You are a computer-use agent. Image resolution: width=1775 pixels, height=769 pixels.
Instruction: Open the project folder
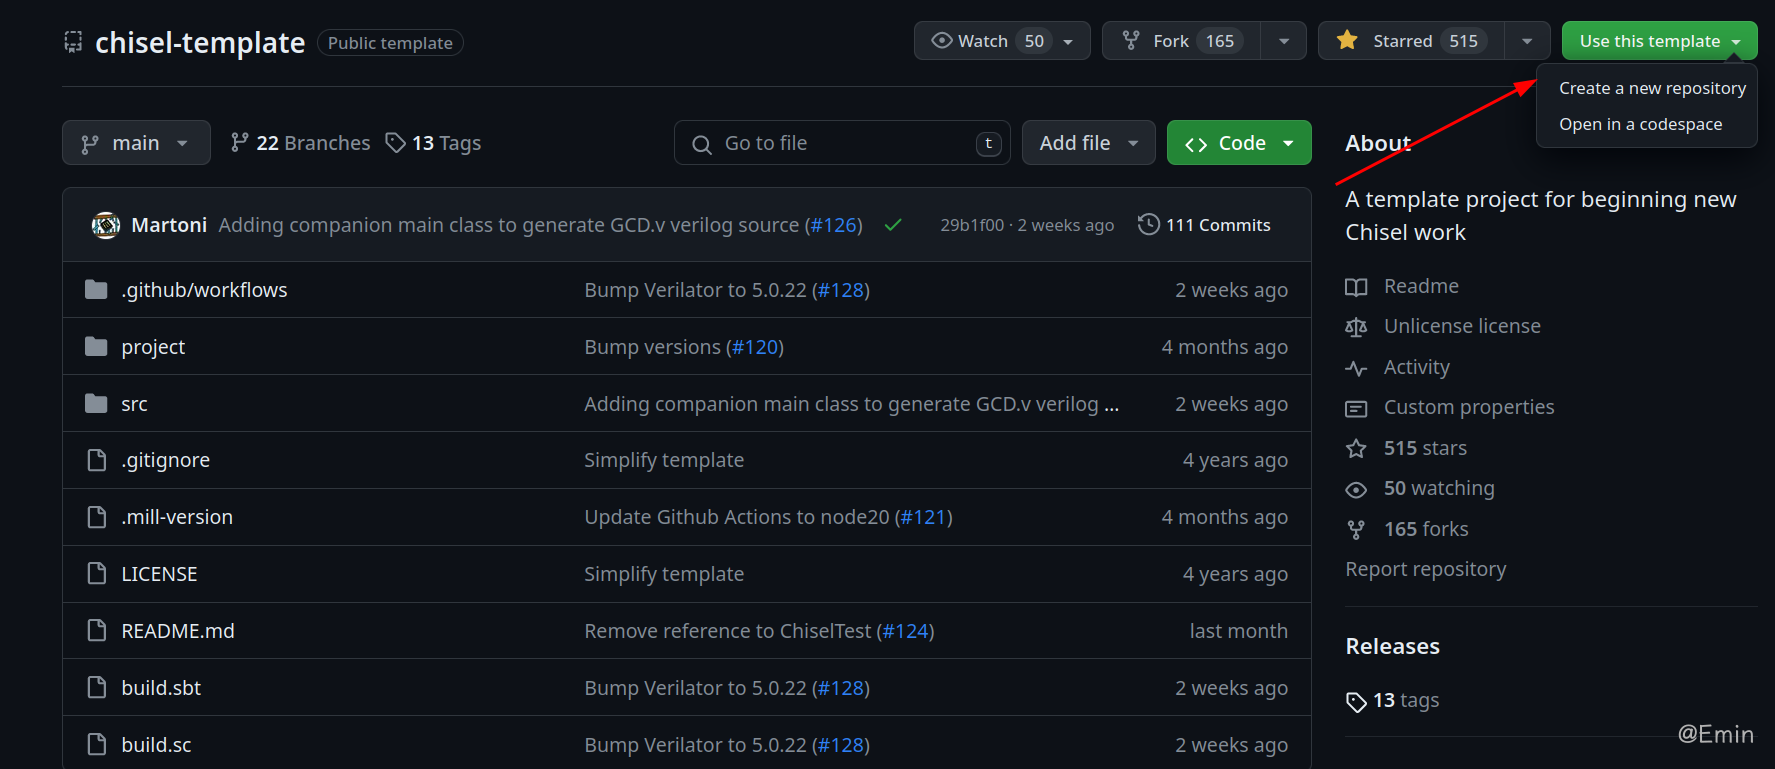153,347
